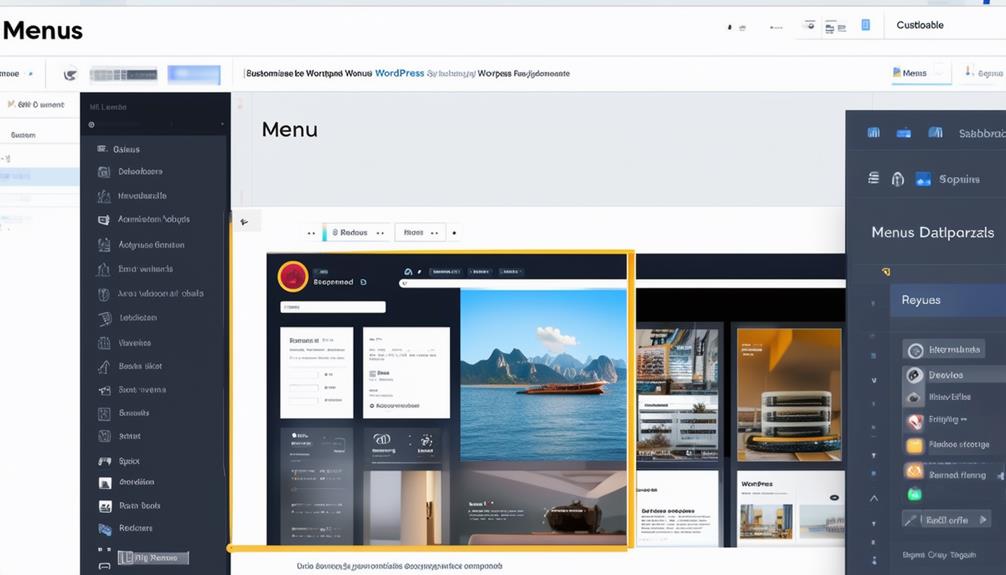Open the 'Sabbroc' tab in right panel

point(981,133)
